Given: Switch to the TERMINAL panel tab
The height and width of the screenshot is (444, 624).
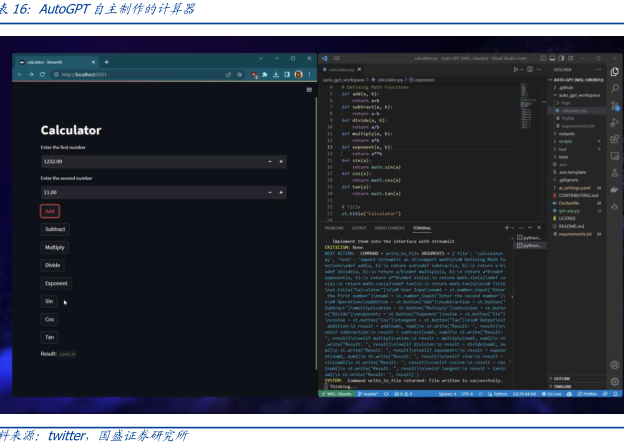Looking at the screenshot, I should tap(422, 228).
